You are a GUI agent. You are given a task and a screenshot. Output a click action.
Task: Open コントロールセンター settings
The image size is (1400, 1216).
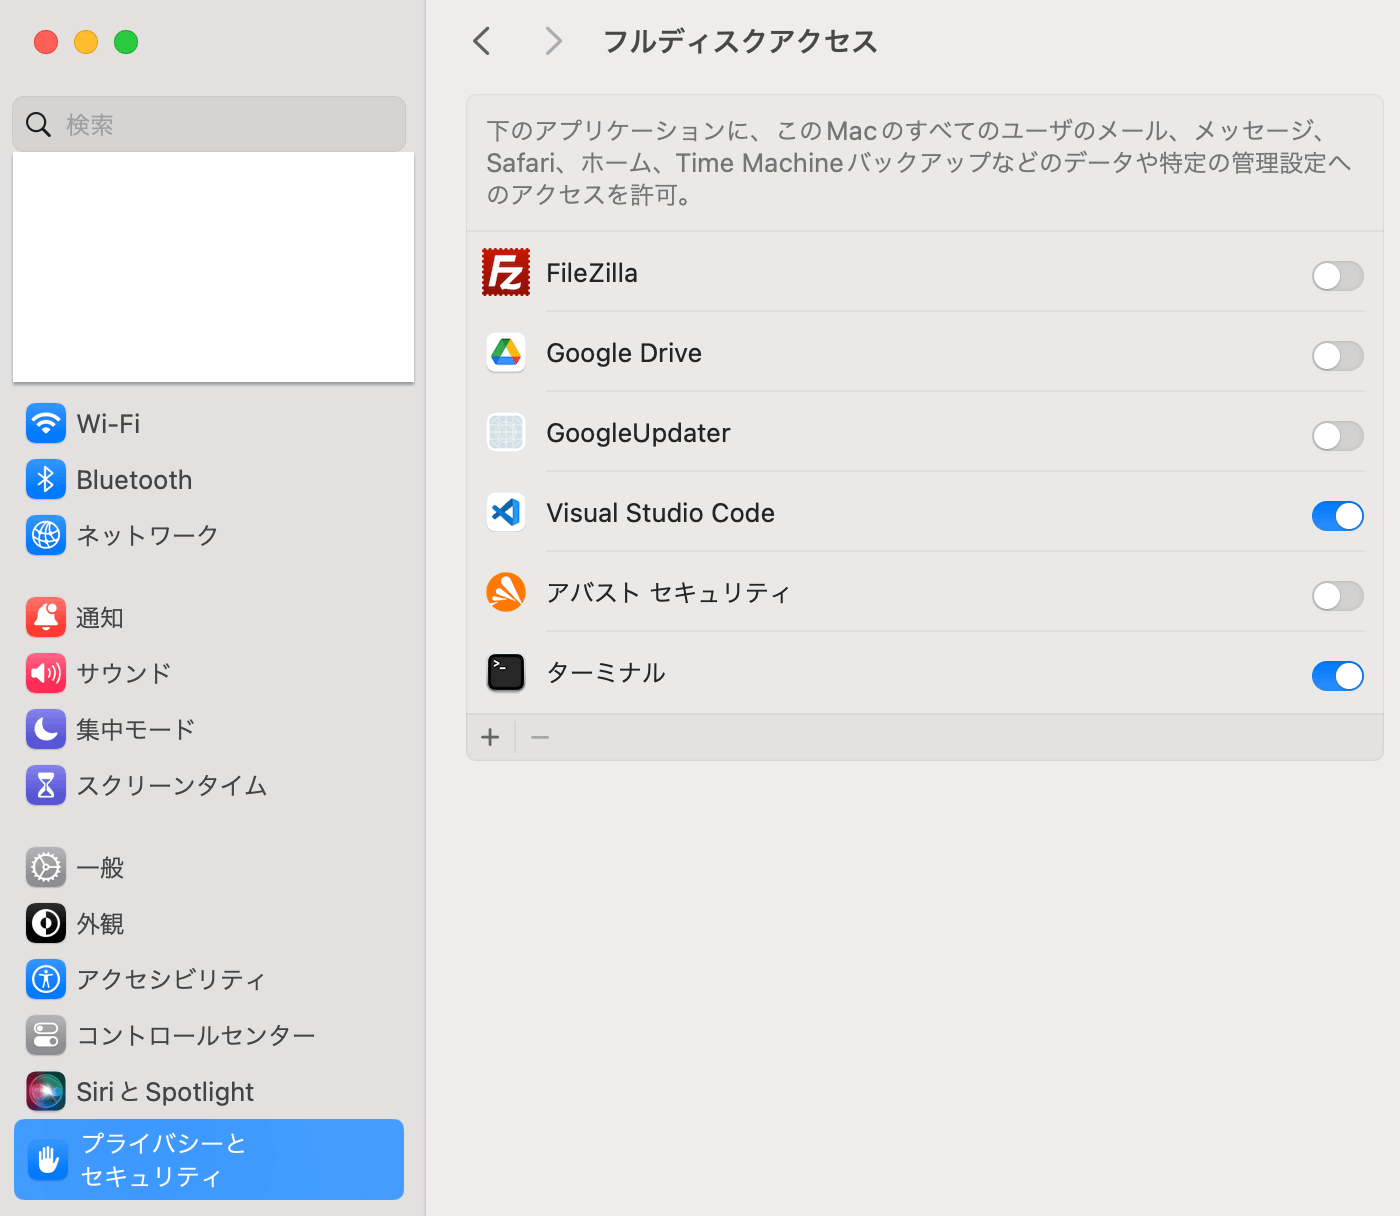point(209,1035)
